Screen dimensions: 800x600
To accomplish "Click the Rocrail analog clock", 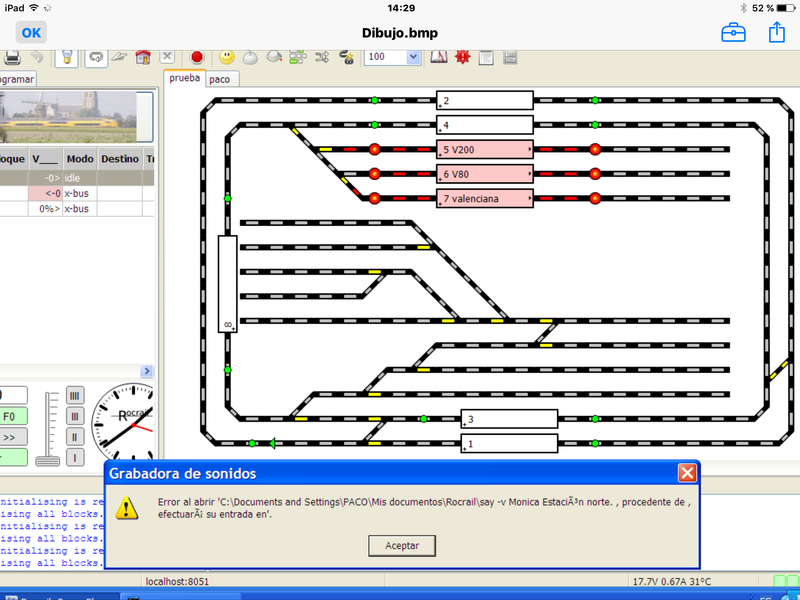I will tap(123, 421).
